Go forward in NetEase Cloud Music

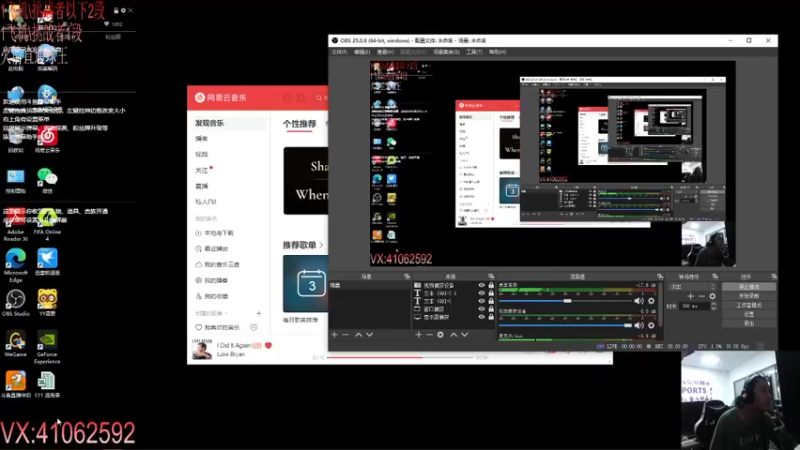tap(301, 97)
